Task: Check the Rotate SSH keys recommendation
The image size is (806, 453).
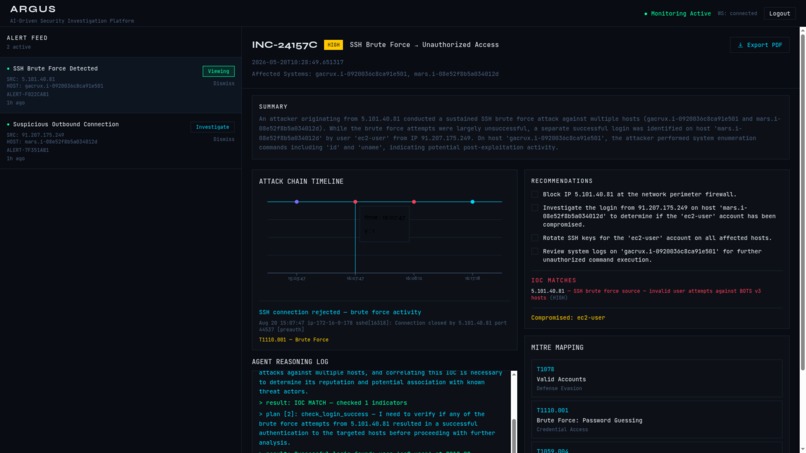Action: 535,238
